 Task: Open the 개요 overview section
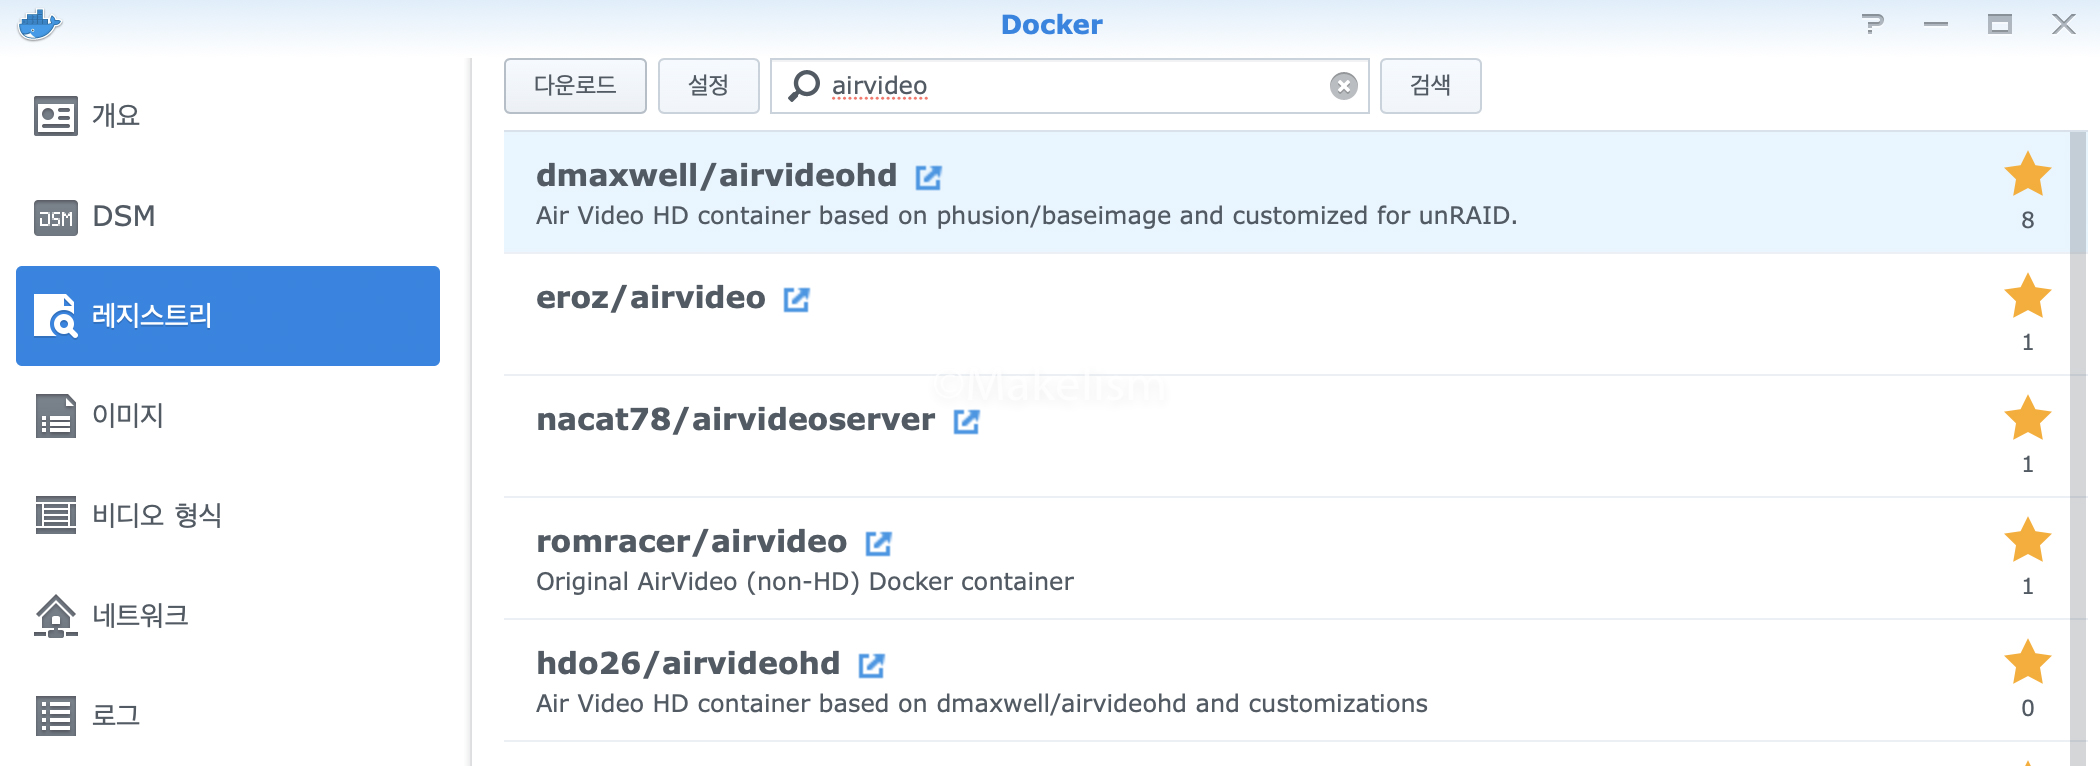click(228, 116)
